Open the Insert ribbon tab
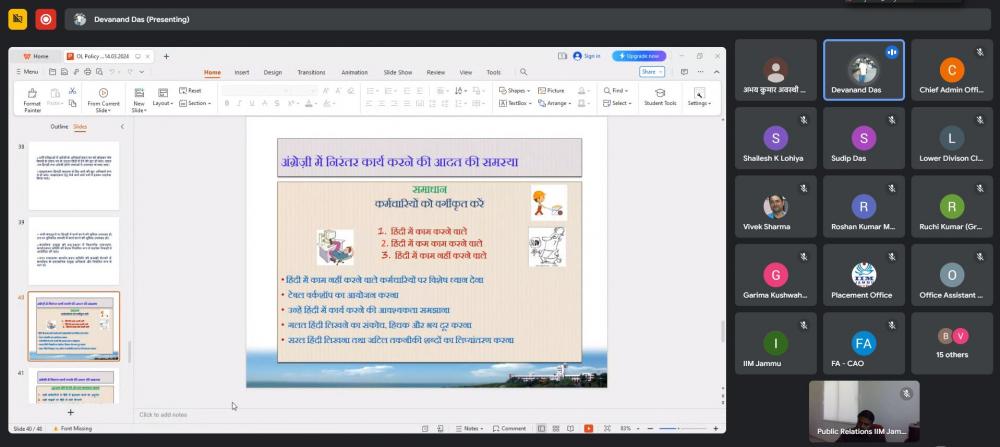This screenshot has height=447, width=1000. pyautogui.click(x=242, y=72)
